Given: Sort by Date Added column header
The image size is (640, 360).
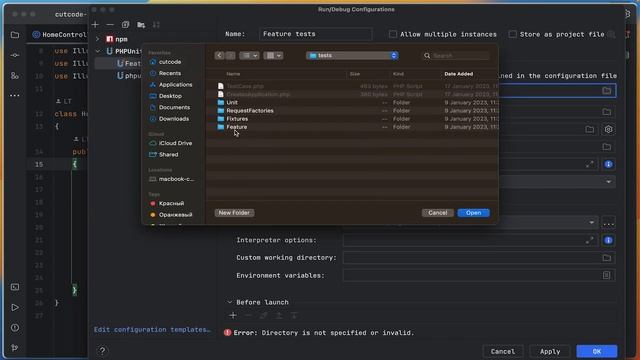Looking at the screenshot, I should (x=459, y=74).
